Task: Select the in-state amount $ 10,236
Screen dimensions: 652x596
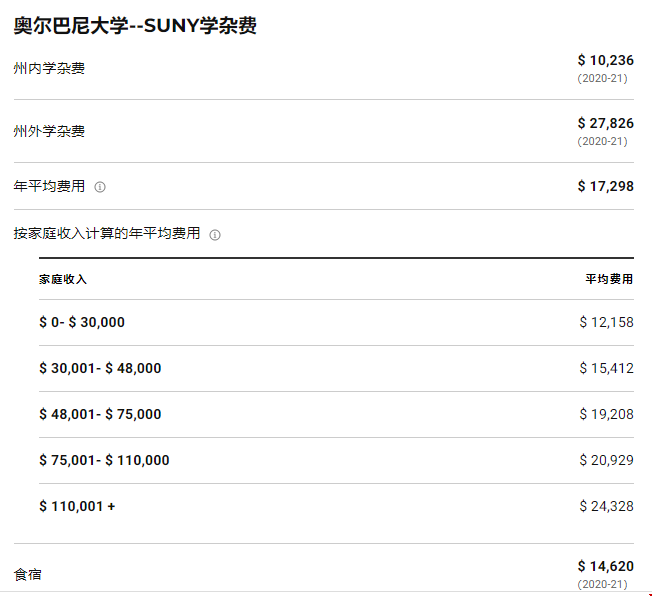Action: [605, 60]
